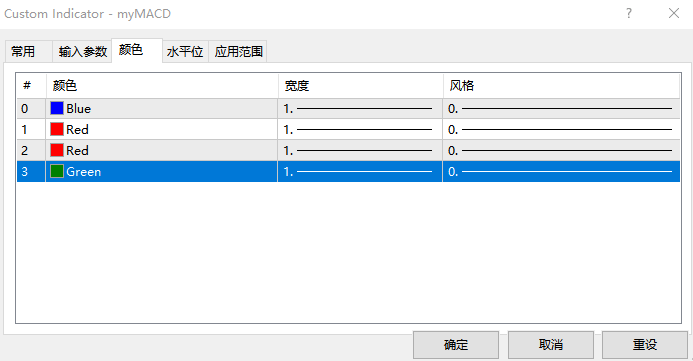Click the 宽度 column header

pyautogui.click(x=361, y=86)
